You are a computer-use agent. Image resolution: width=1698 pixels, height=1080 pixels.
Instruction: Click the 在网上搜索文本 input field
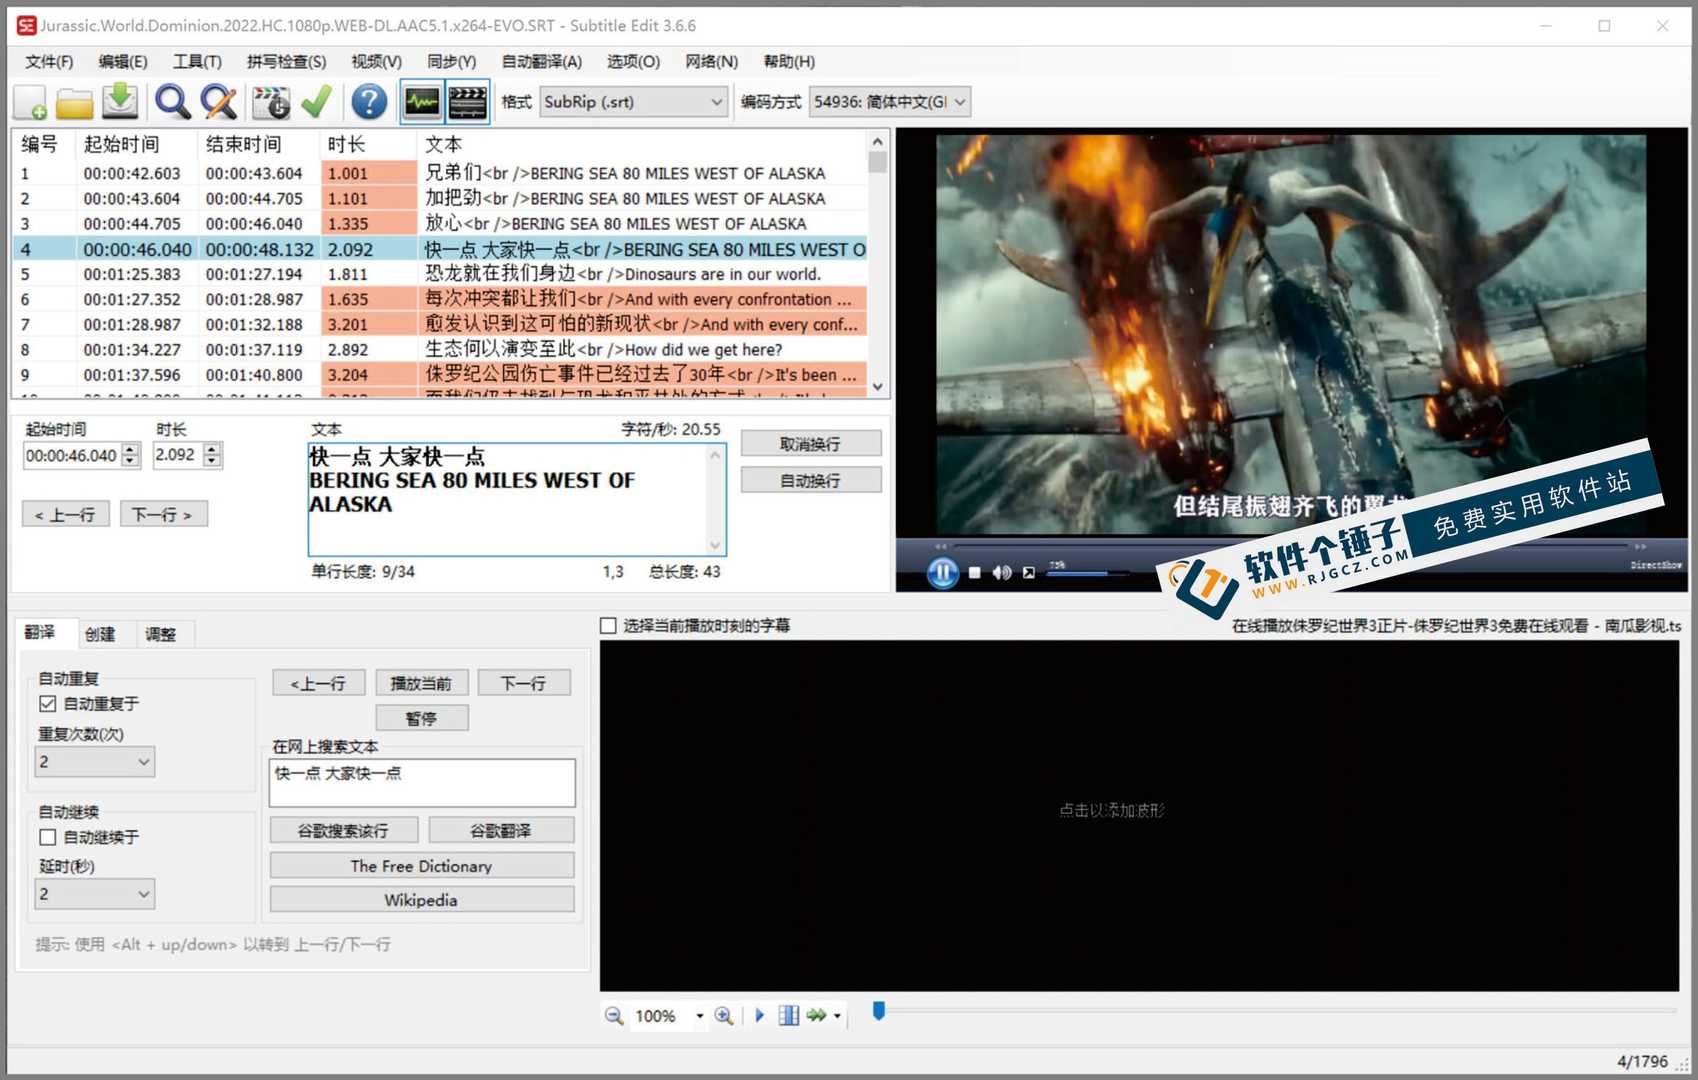422,782
